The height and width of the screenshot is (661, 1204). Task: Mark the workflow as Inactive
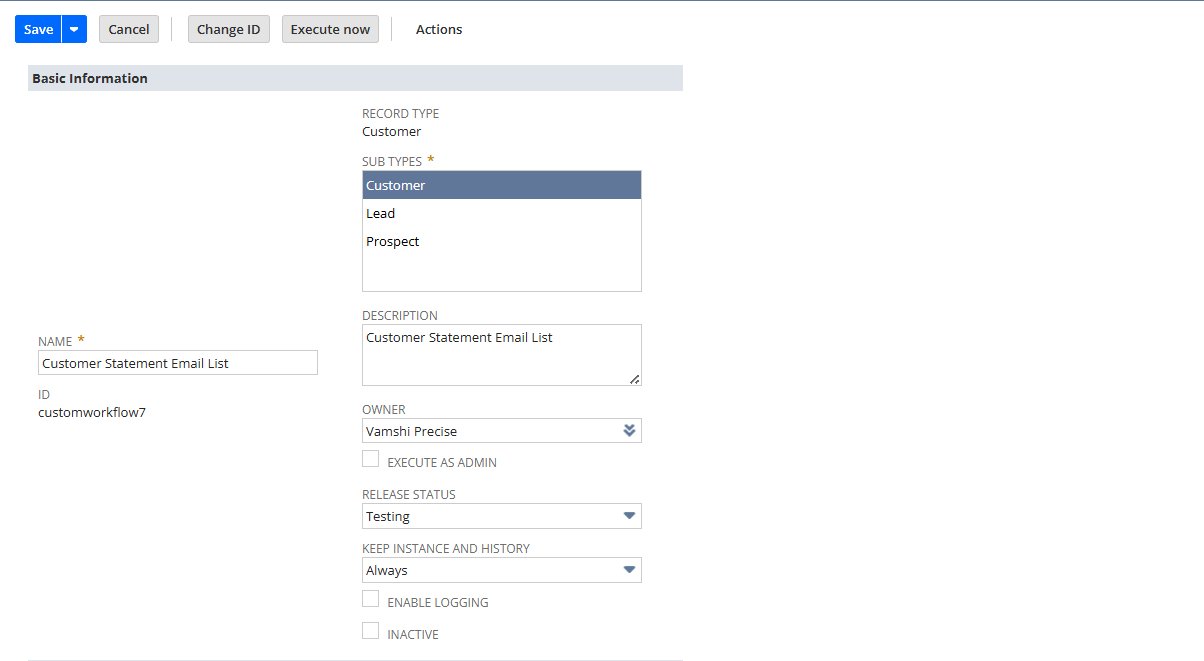tap(371, 630)
